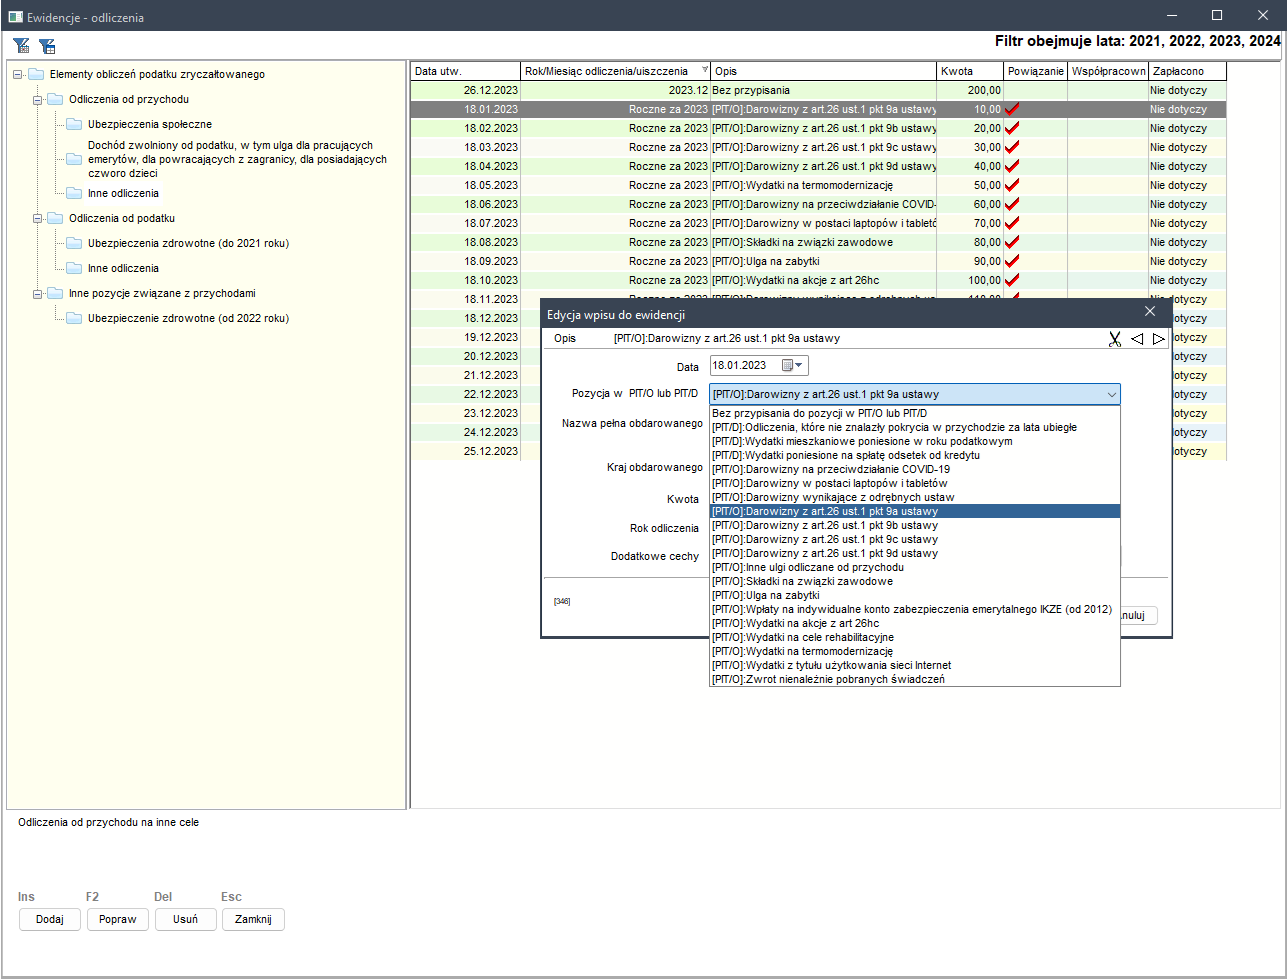Select the Odliczenia od przychodu tree label

point(129,100)
